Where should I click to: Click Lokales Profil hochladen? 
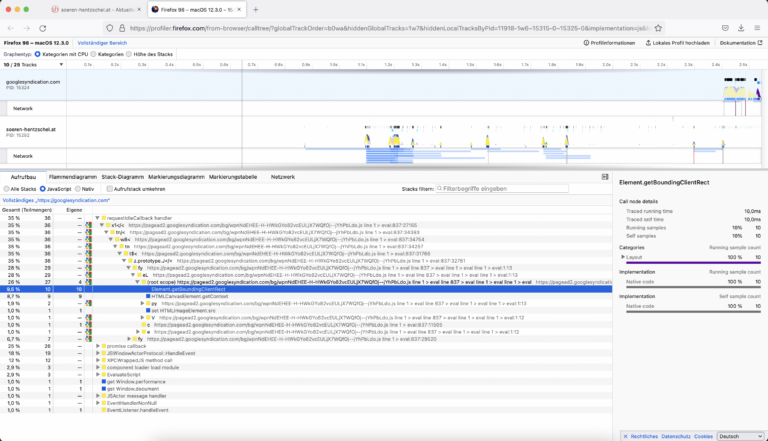coord(677,43)
